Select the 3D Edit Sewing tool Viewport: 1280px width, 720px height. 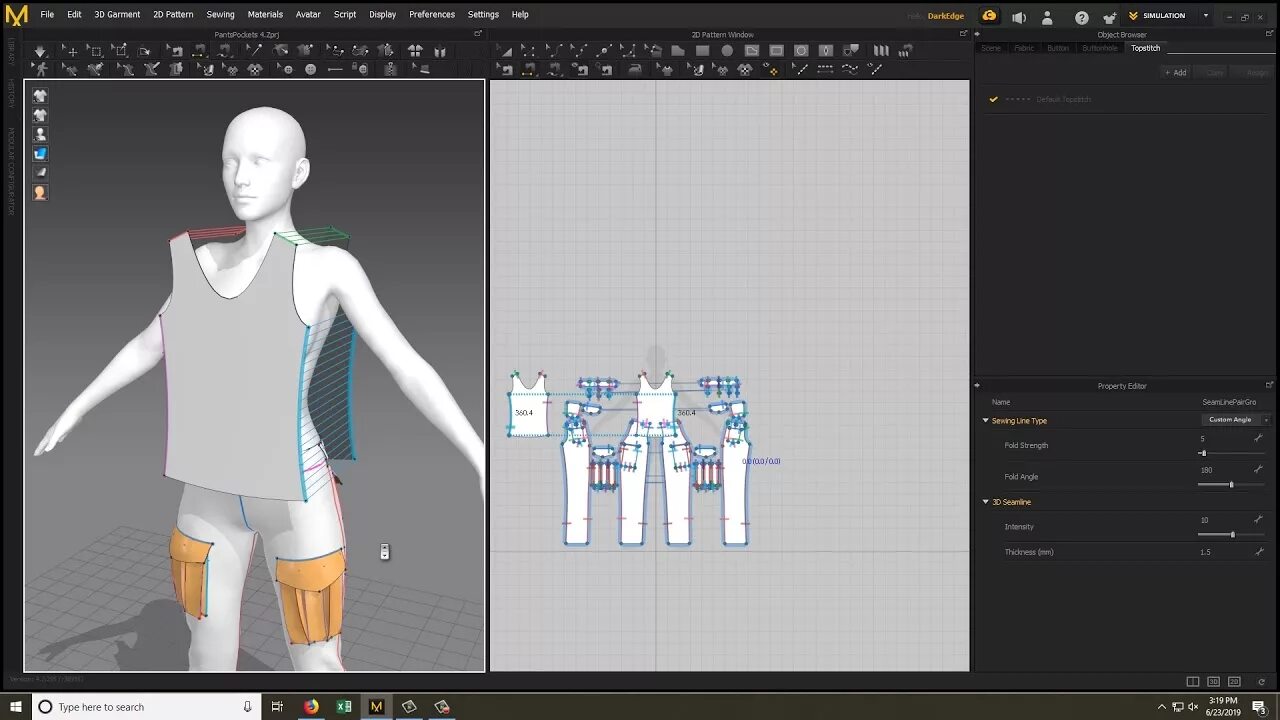[x=174, y=51]
